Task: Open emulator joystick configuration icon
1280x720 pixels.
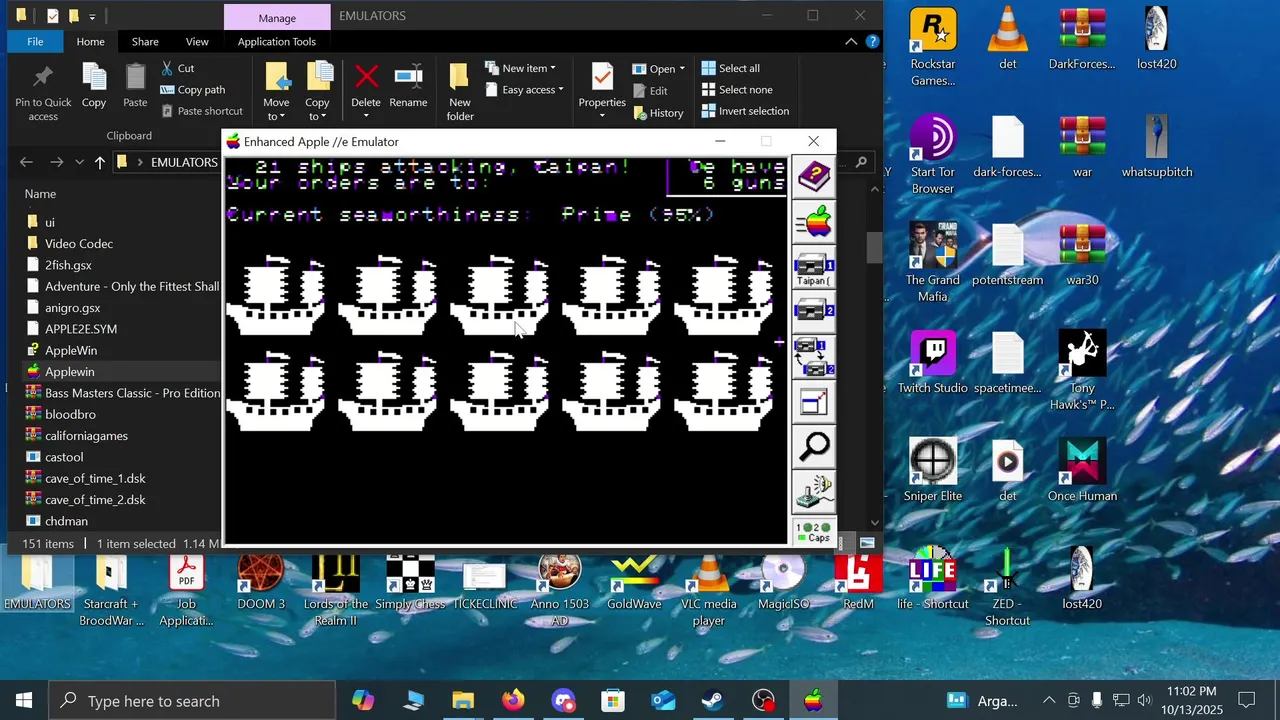Action: (x=814, y=492)
